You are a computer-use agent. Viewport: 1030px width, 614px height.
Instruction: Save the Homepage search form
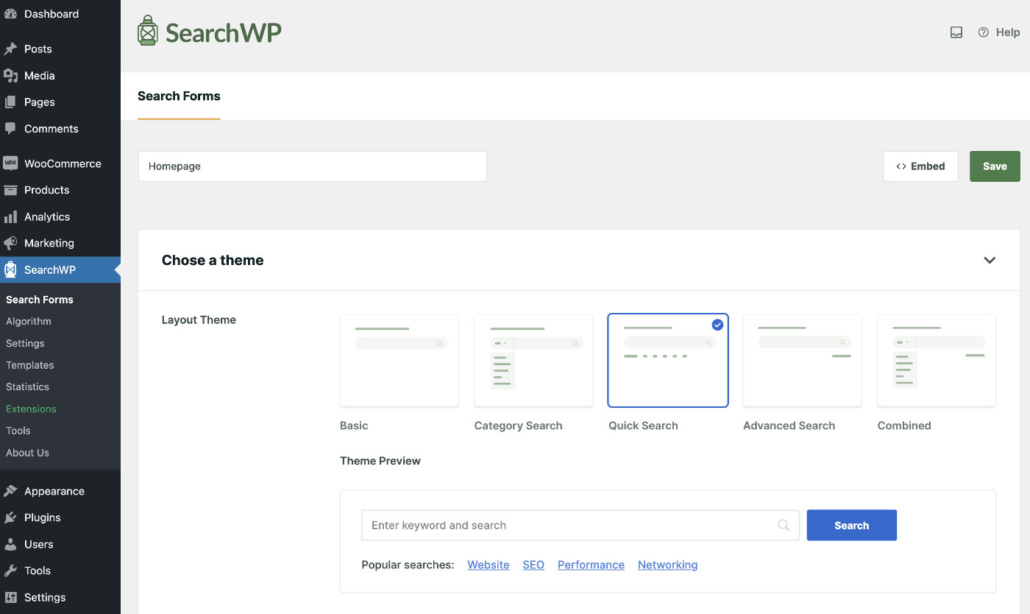[994, 166]
